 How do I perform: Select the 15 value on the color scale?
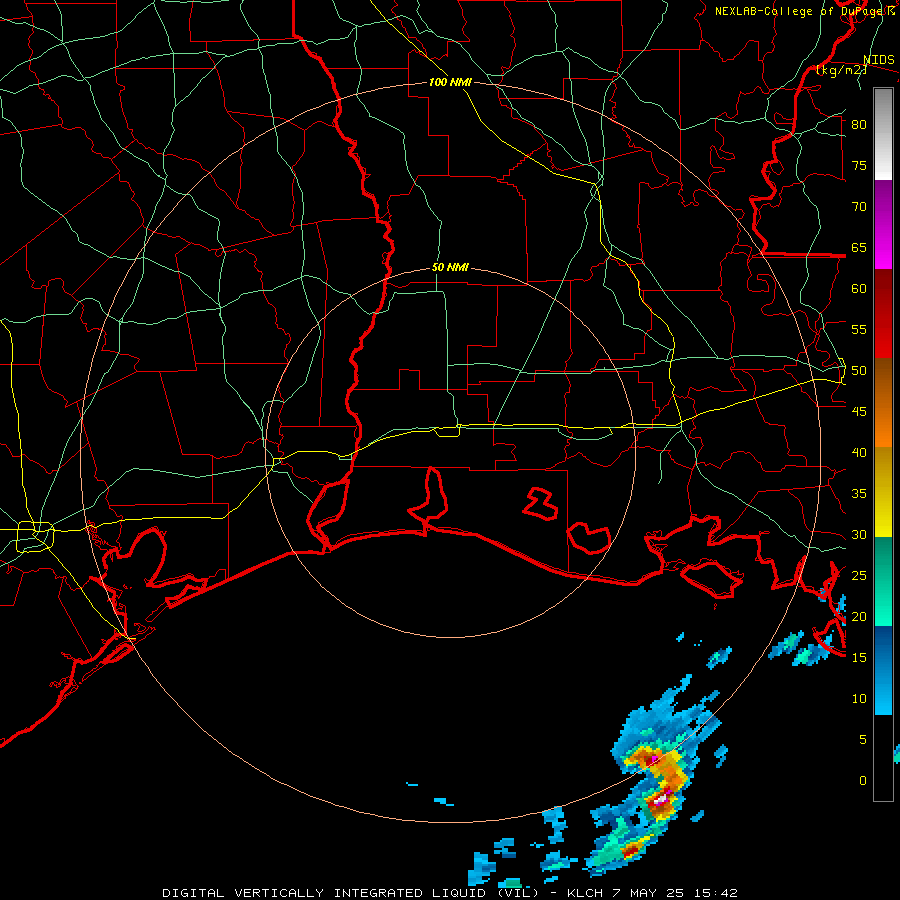click(859, 658)
